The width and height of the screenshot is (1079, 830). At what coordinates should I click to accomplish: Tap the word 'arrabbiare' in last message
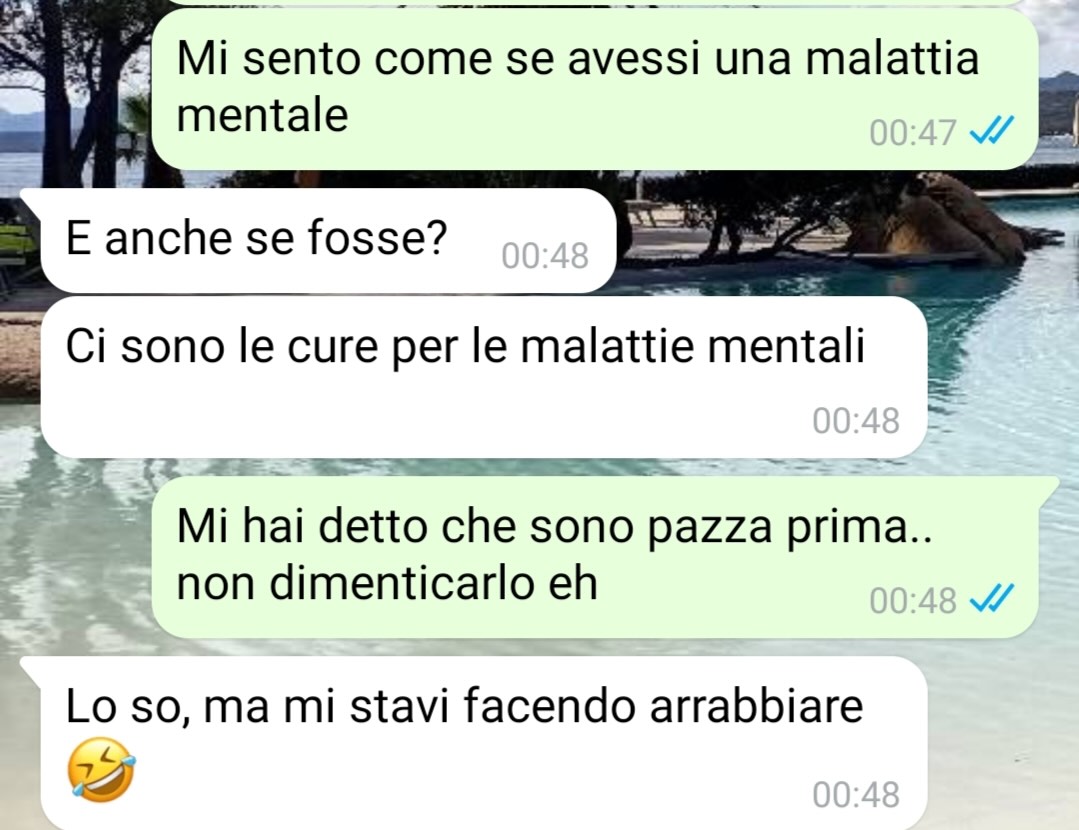(756, 707)
